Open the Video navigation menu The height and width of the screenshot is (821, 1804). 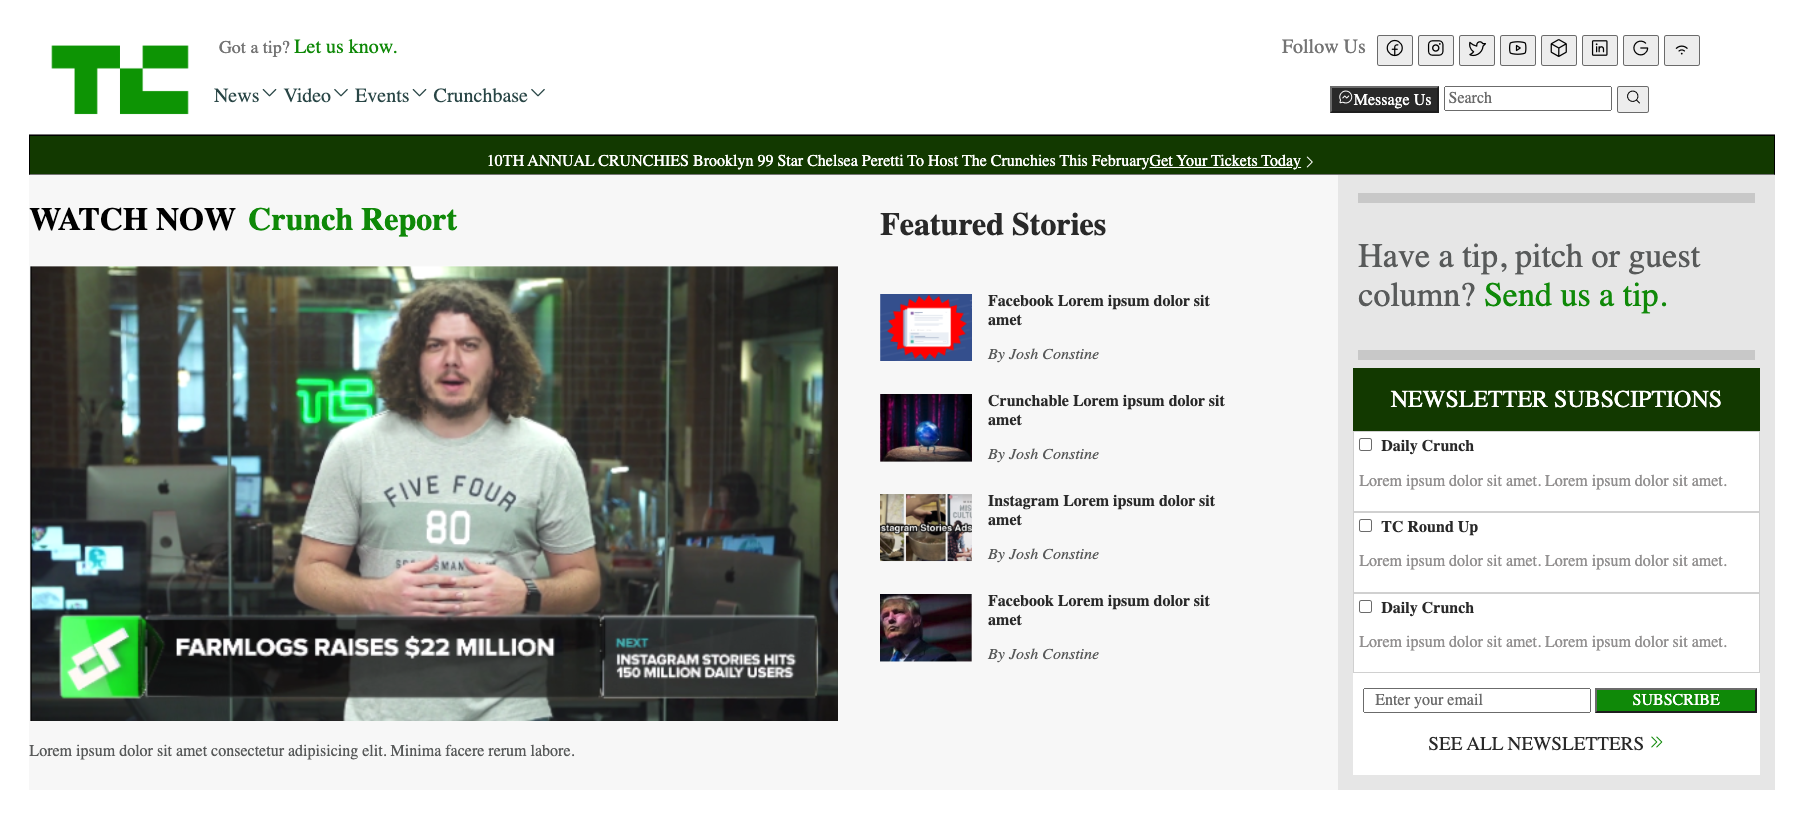[x=315, y=96]
